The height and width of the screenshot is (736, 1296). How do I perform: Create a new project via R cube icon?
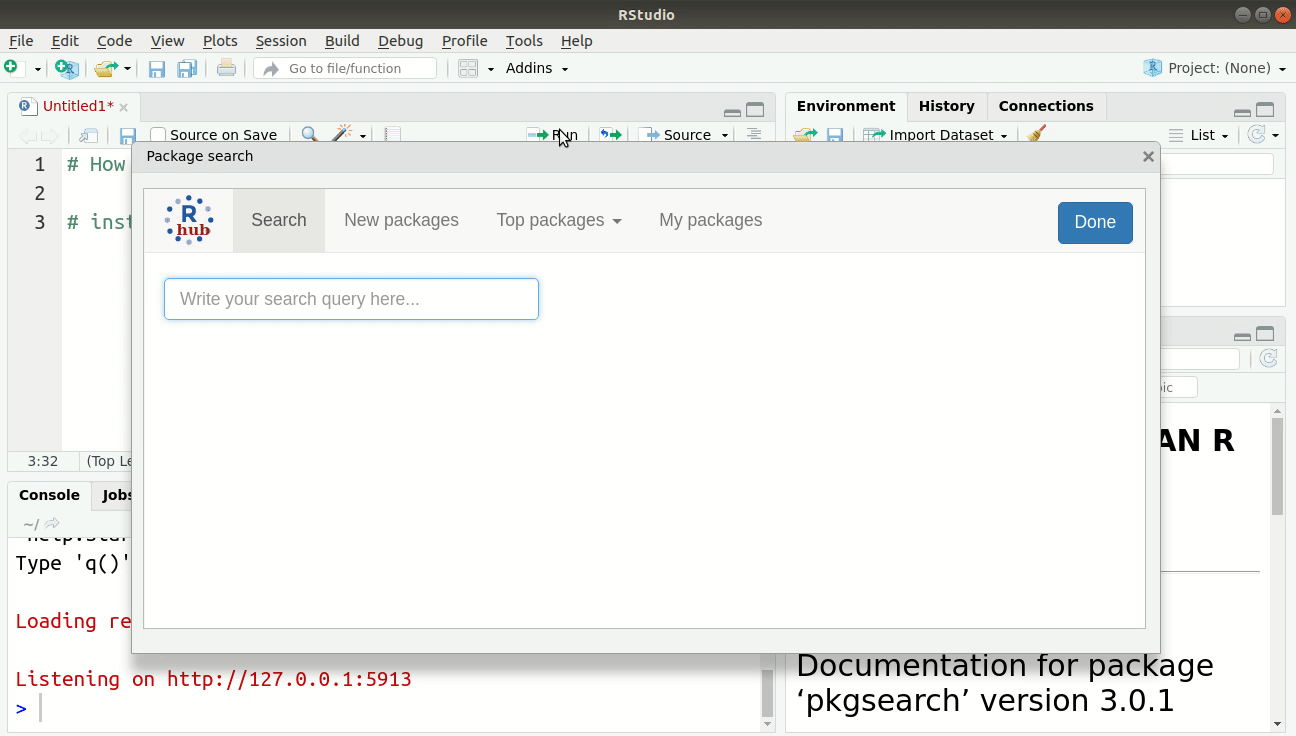click(x=67, y=68)
